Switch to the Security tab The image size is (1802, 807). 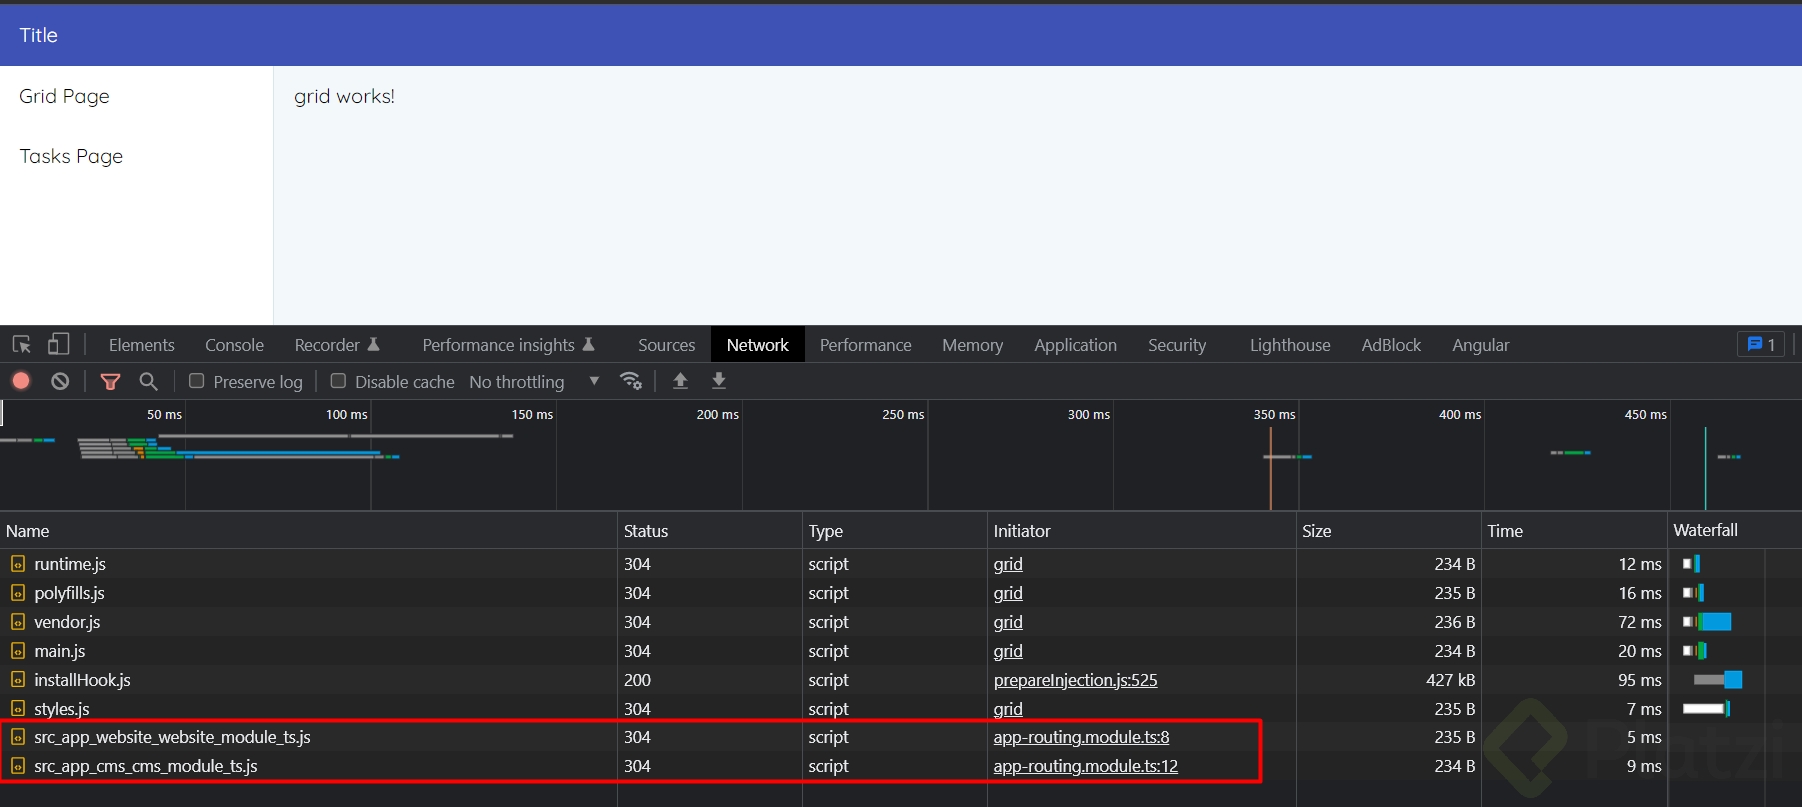tap(1177, 345)
